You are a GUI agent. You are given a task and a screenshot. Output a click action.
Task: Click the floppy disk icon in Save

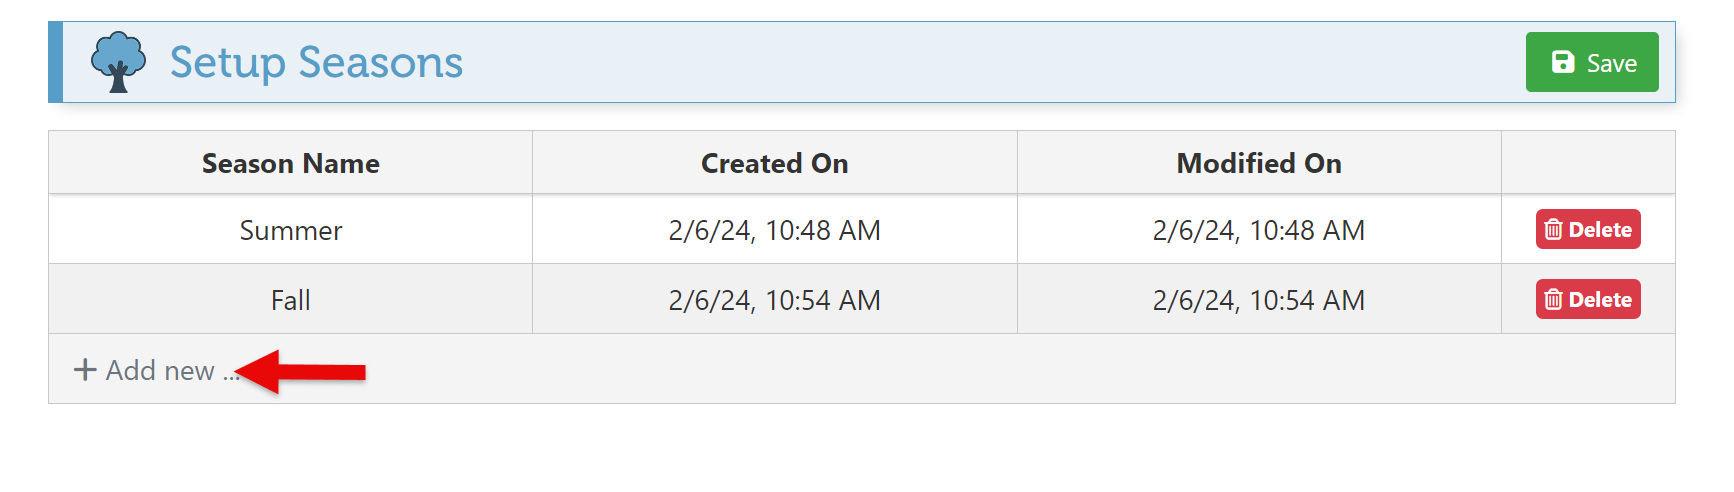1562,62
